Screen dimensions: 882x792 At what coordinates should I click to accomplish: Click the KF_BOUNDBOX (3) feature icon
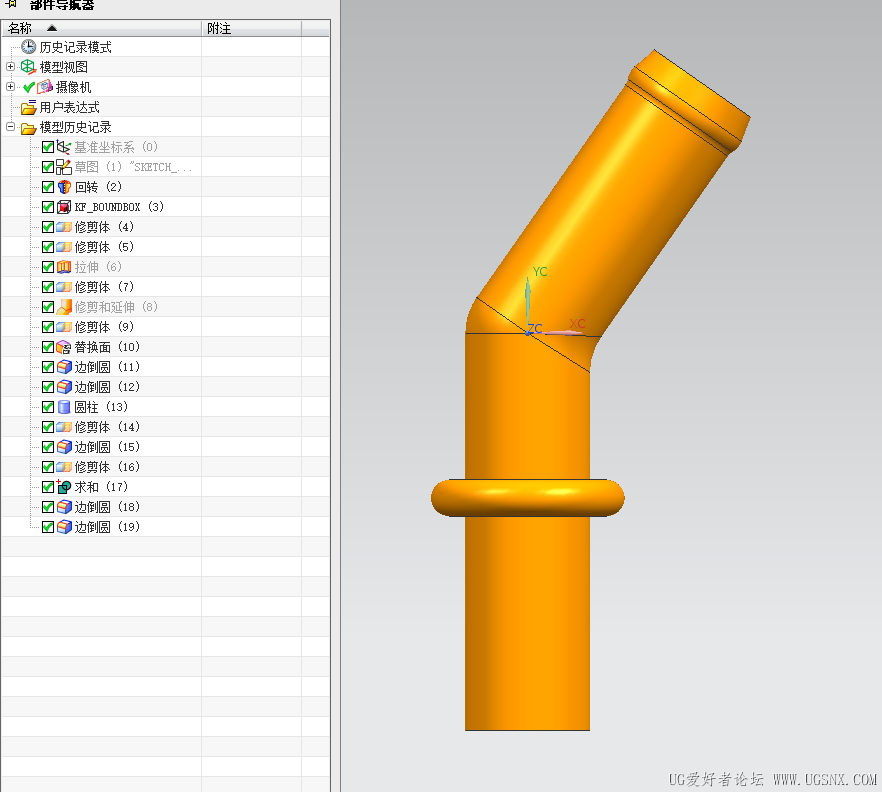click(64, 207)
